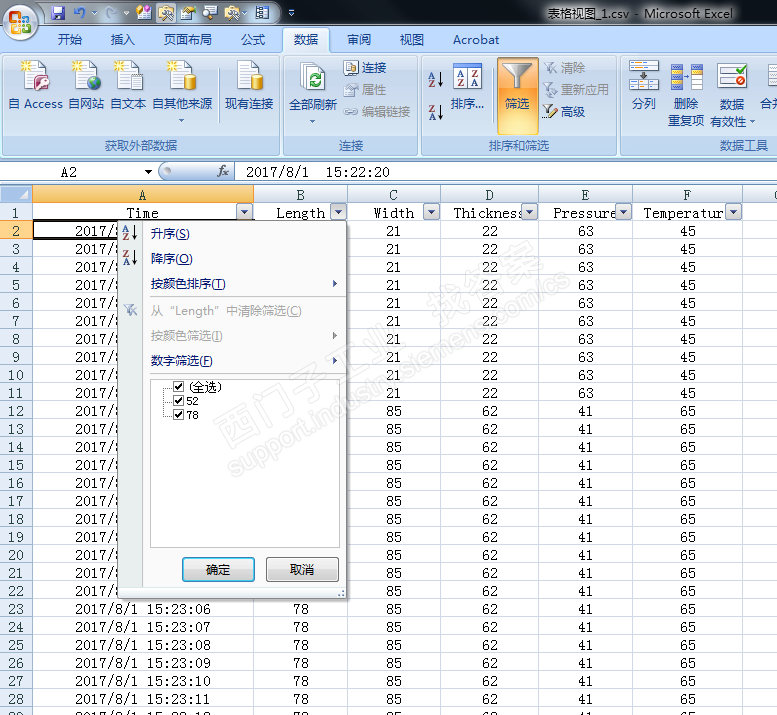Toggle the Filter (筛选) funnel button
This screenshot has height=715, width=777.
[x=517, y=95]
